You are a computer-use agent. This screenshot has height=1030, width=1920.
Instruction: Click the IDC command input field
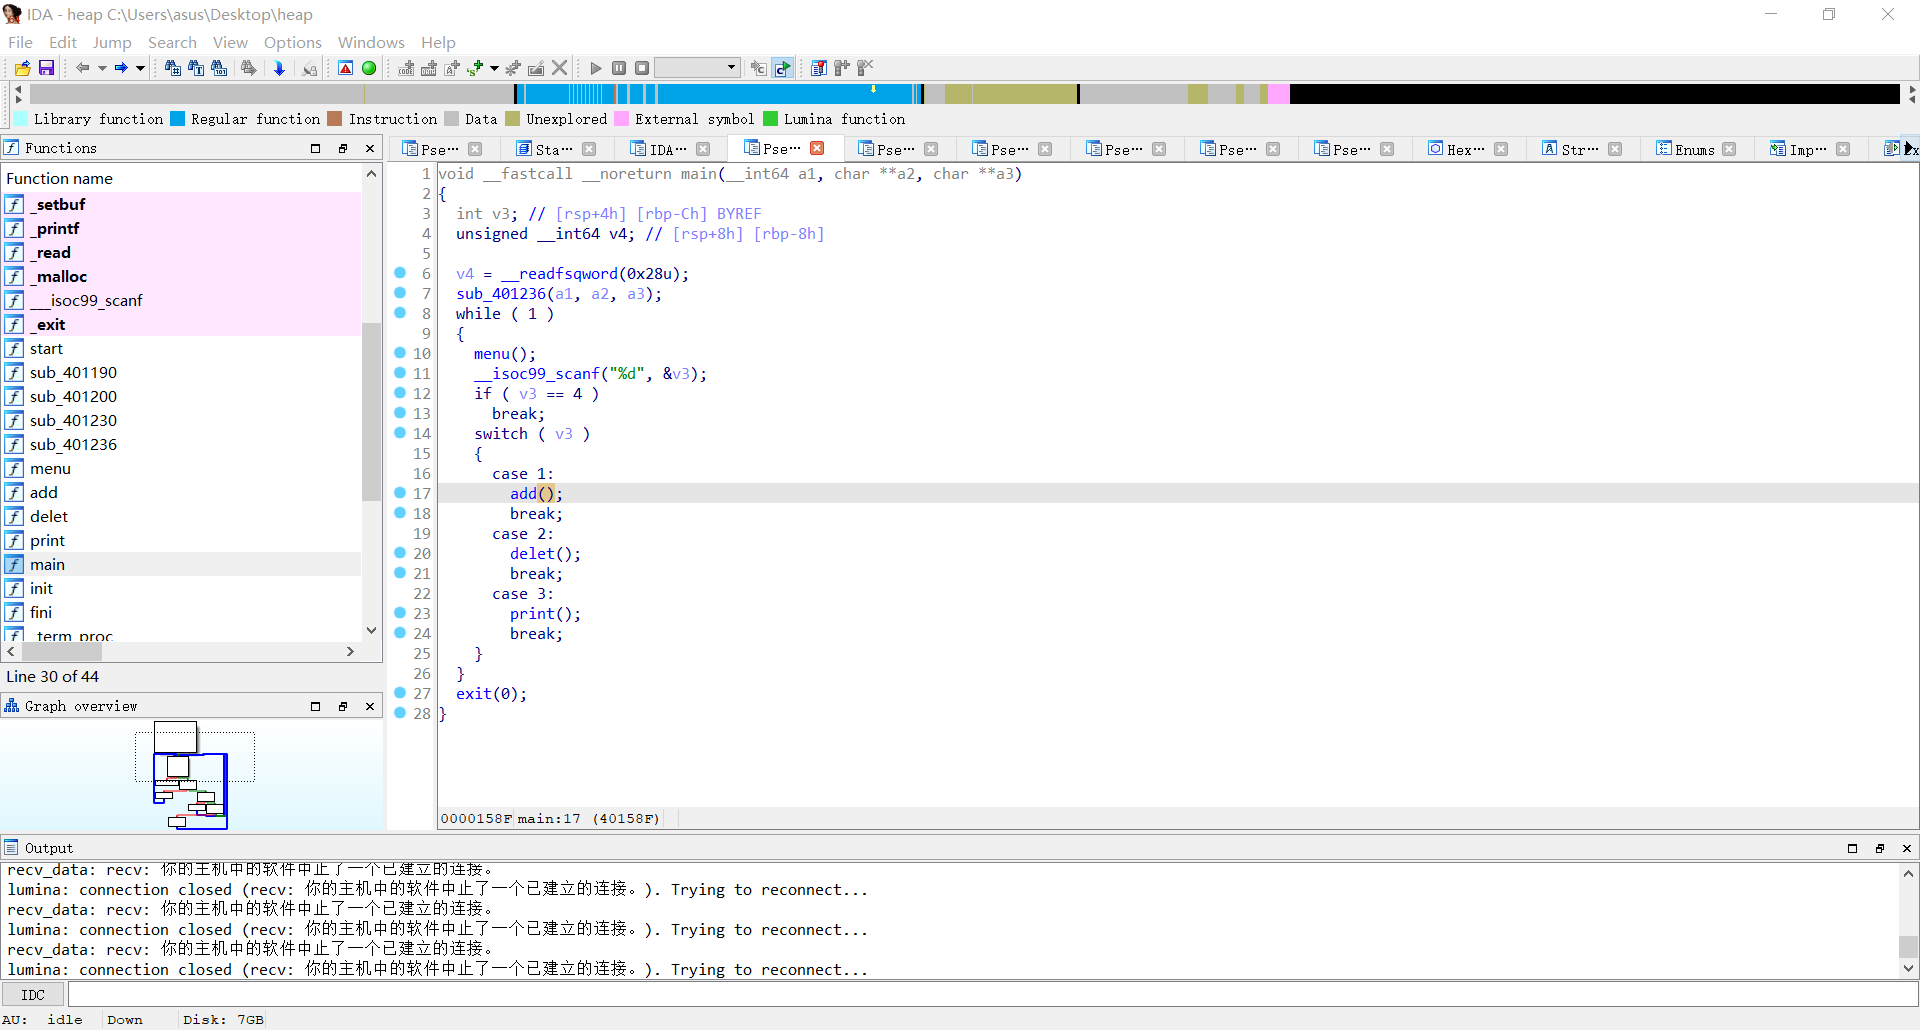[992, 994]
